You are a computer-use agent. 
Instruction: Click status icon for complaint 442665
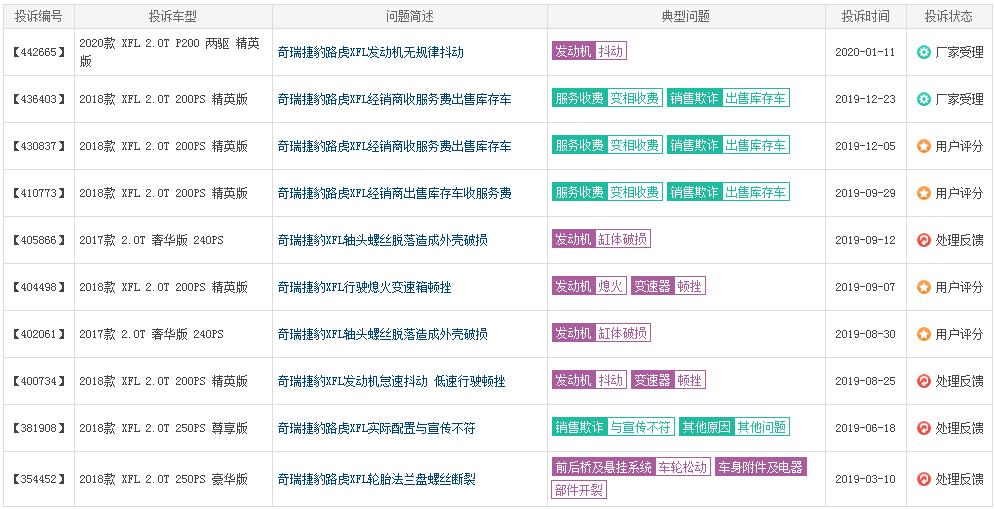924,52
